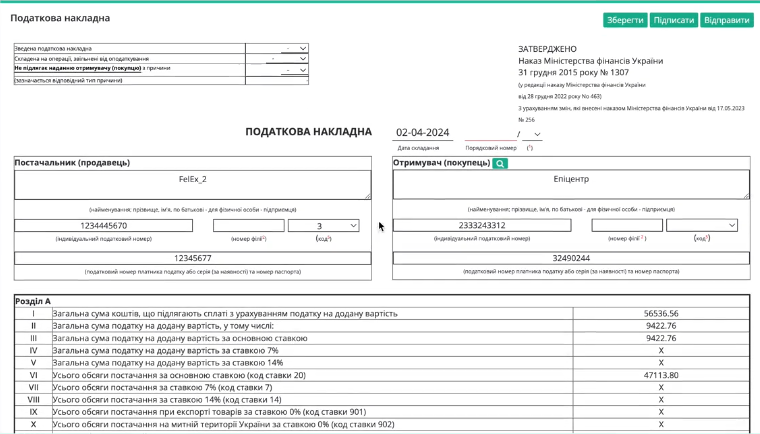Click the X value in row VIII
This screenshot has width=760, height=434.
[661, 400]
